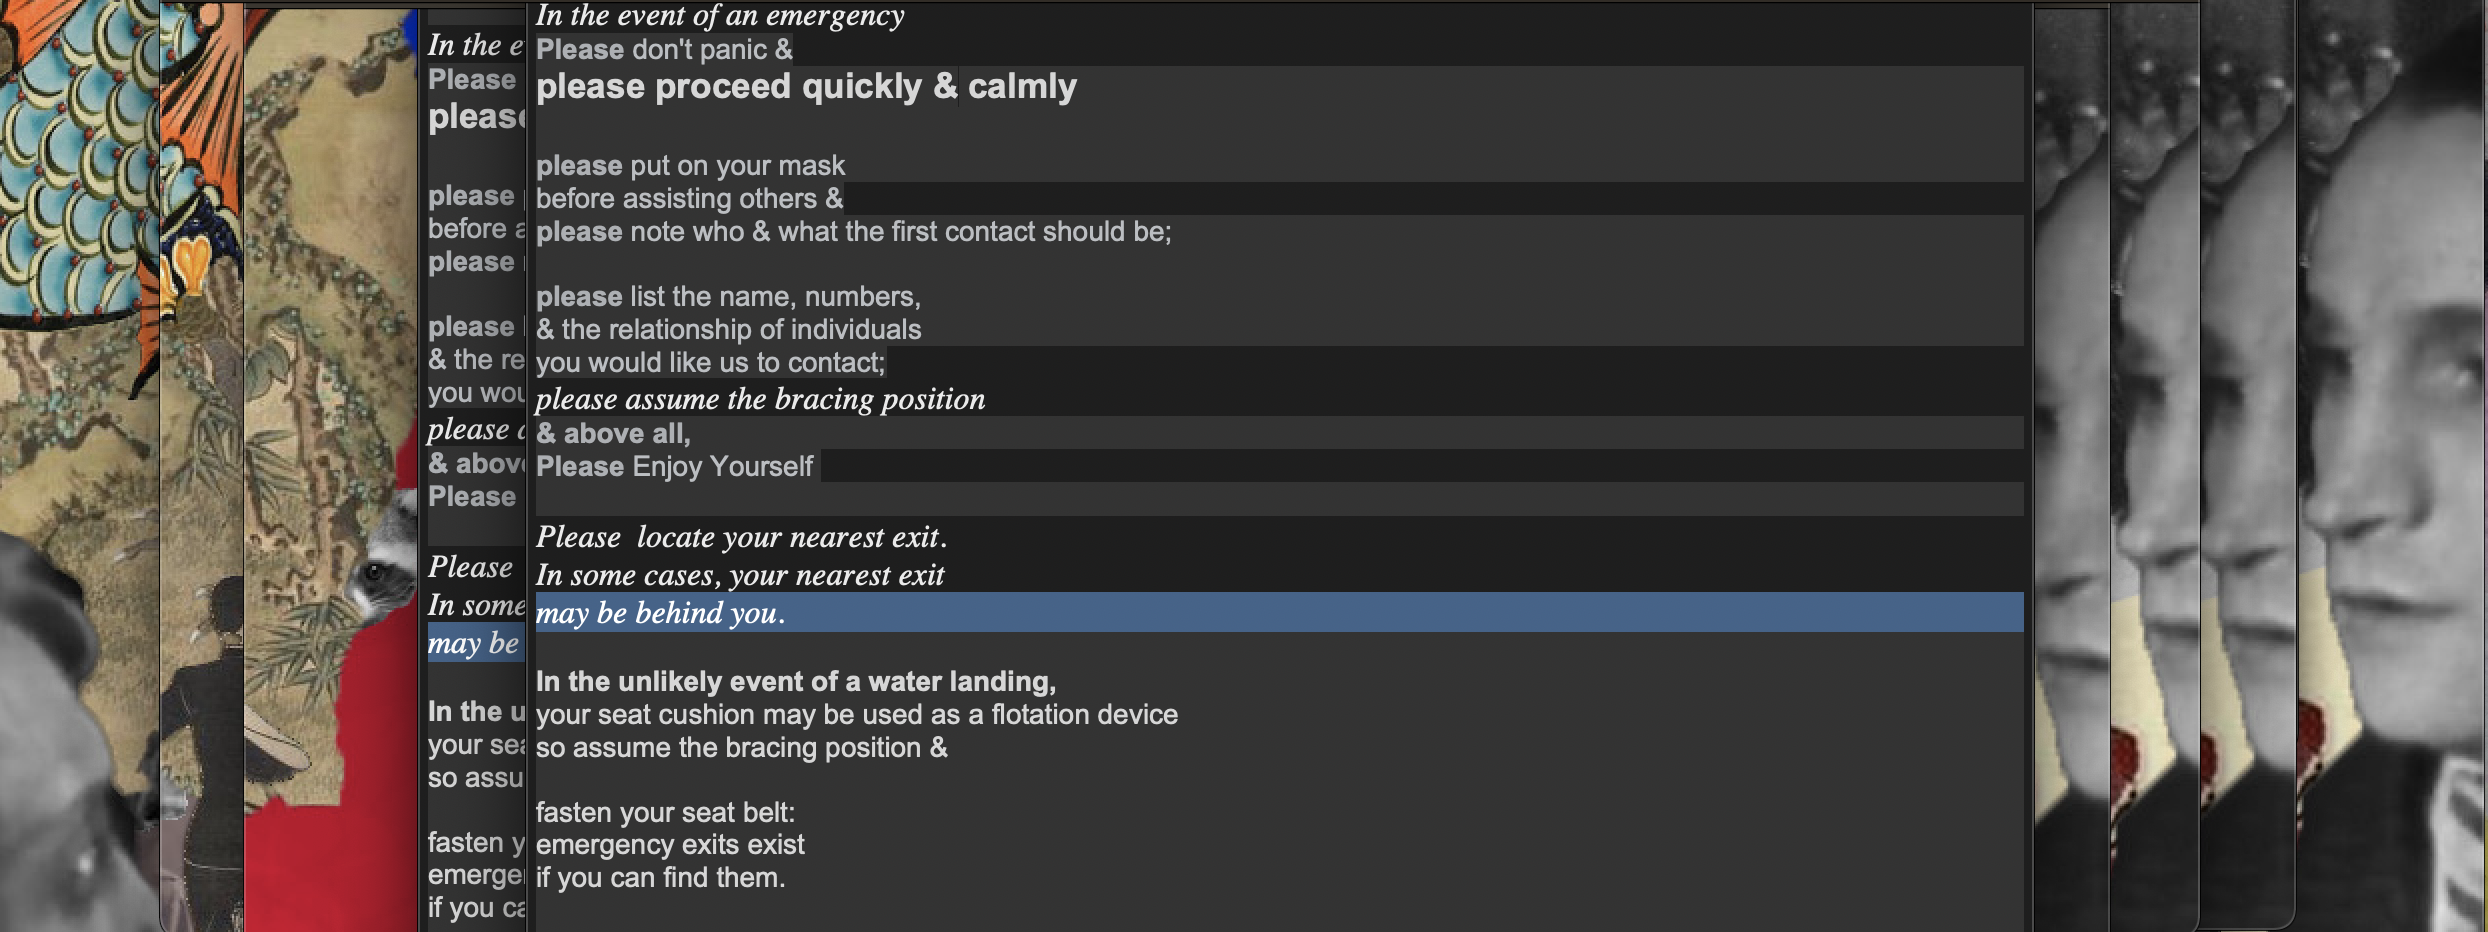Click the bold "please proceed quickly & calmly" line
2488x932 pixels.
pyautogui.click(x=806, y=87)
